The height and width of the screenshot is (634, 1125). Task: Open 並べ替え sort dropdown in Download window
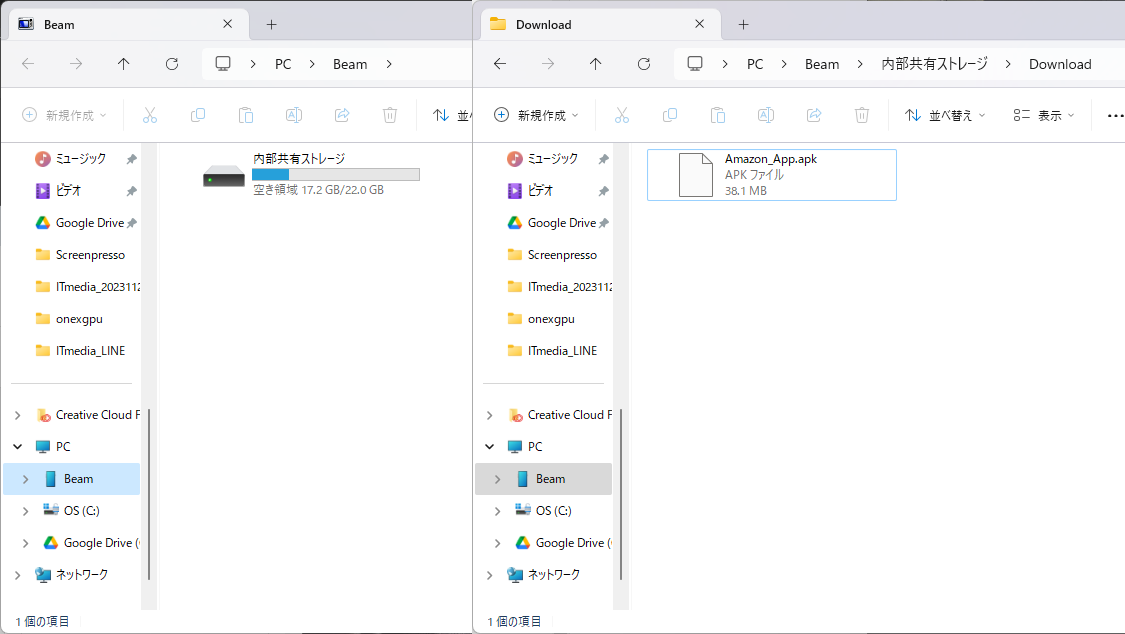click(x=945, y=115)
